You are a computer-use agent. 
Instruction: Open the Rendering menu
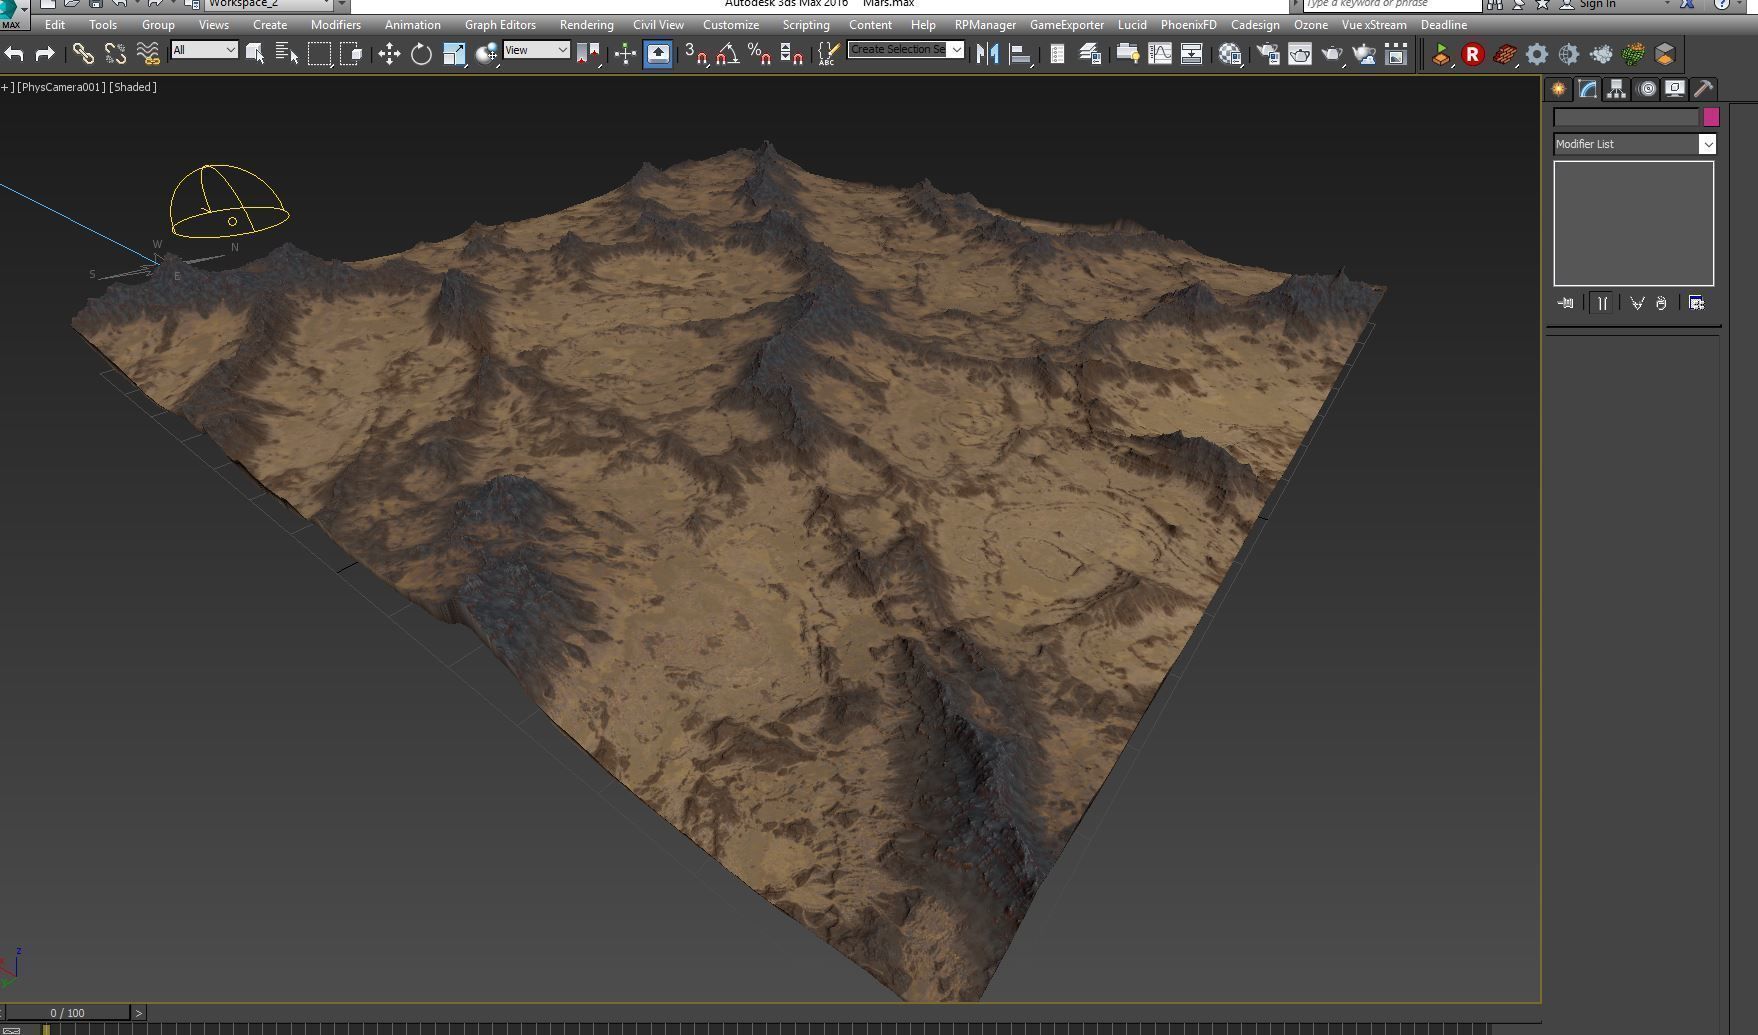tap(586, 25)
